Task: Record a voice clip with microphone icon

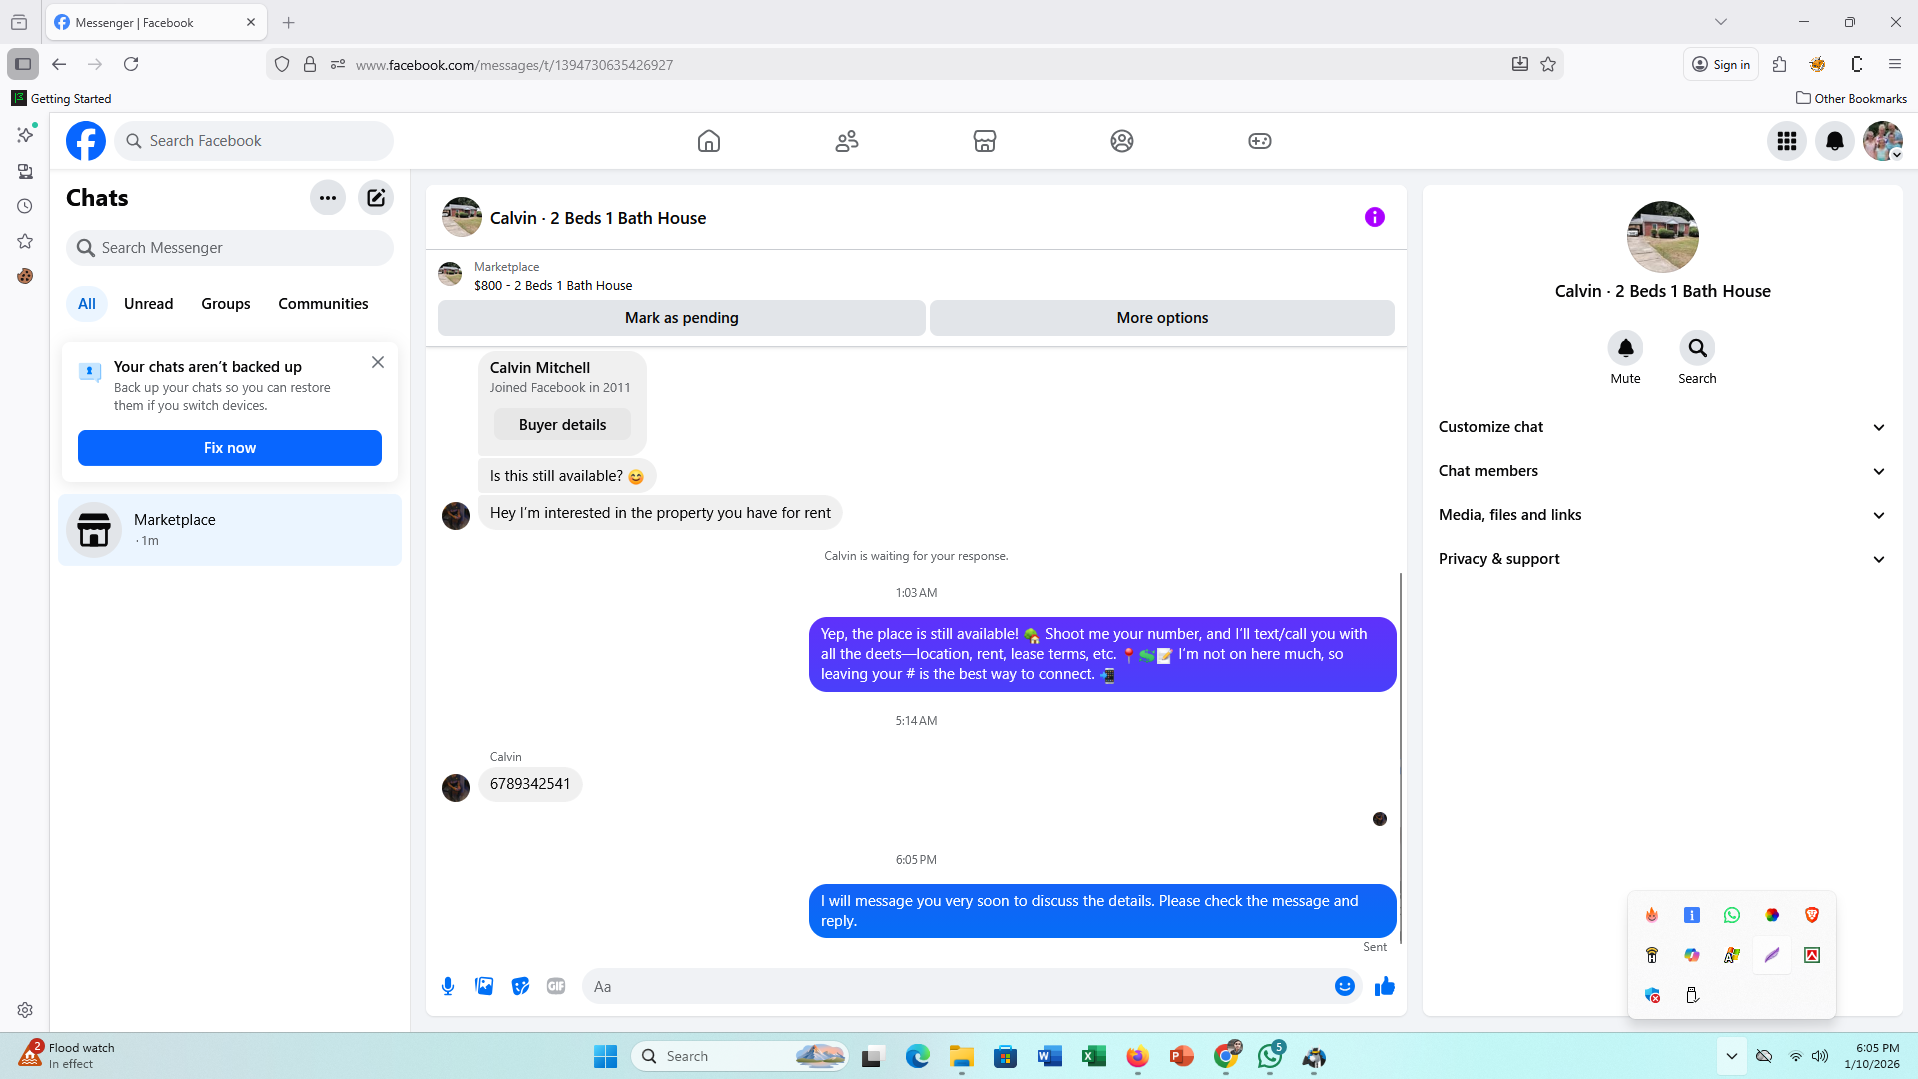Action: tap(448, 986)
